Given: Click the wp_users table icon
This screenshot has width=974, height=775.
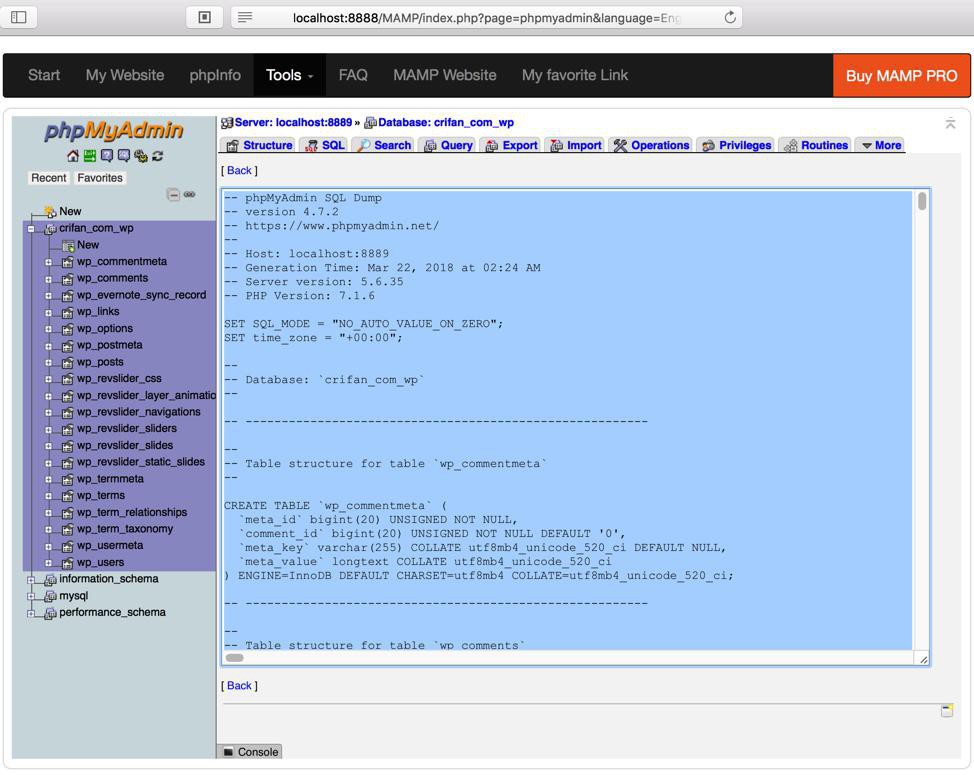Looking at the screenshot, I should coord(67,563).
